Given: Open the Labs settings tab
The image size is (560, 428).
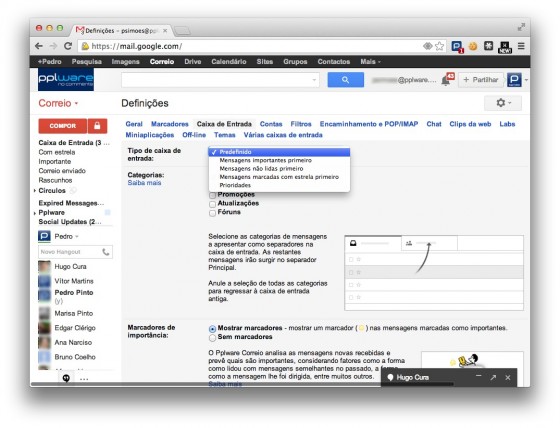Looking at the screenshot, I should pyautogui.click(x=507, y=124).
